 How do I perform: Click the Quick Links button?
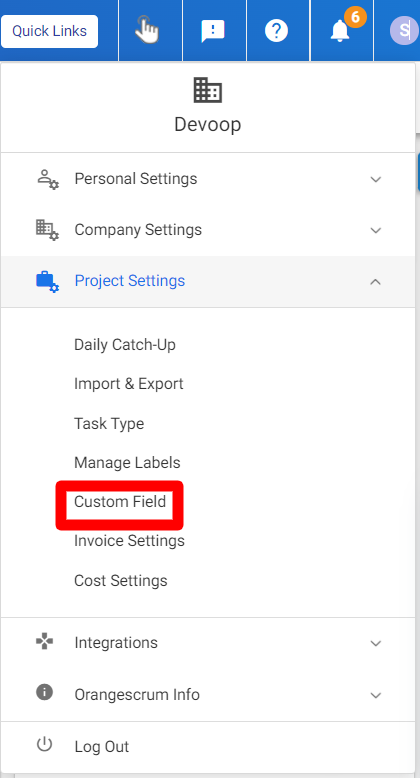[50, 31]
